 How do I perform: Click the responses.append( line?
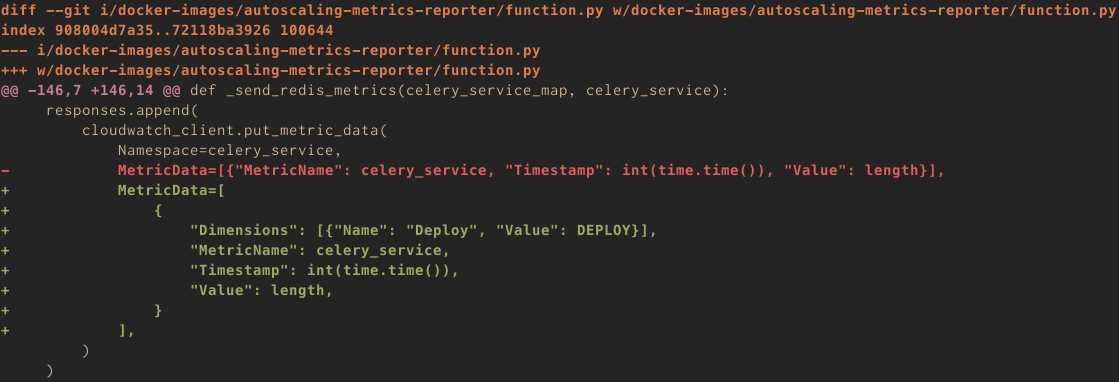[122, 111]
